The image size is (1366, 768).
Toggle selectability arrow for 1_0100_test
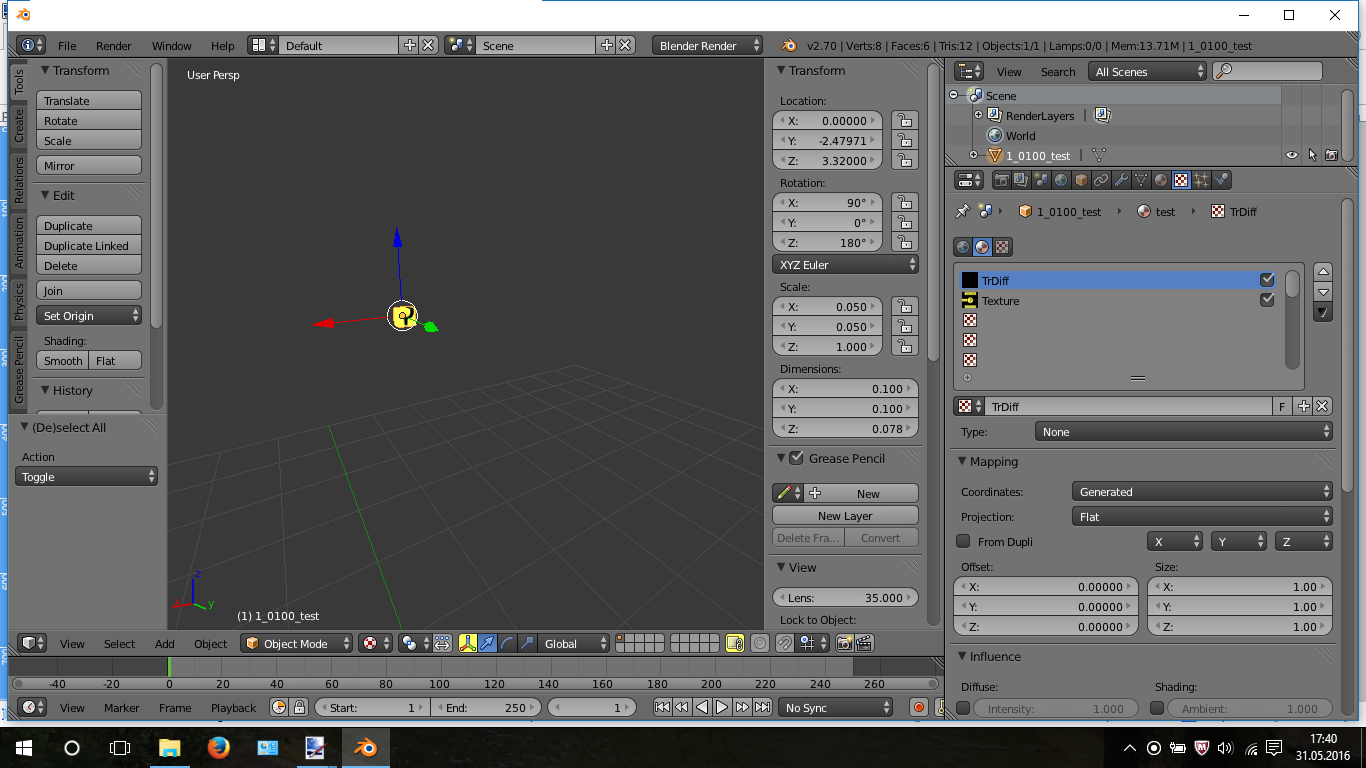pyautogui.click(x=1312, y=156)
